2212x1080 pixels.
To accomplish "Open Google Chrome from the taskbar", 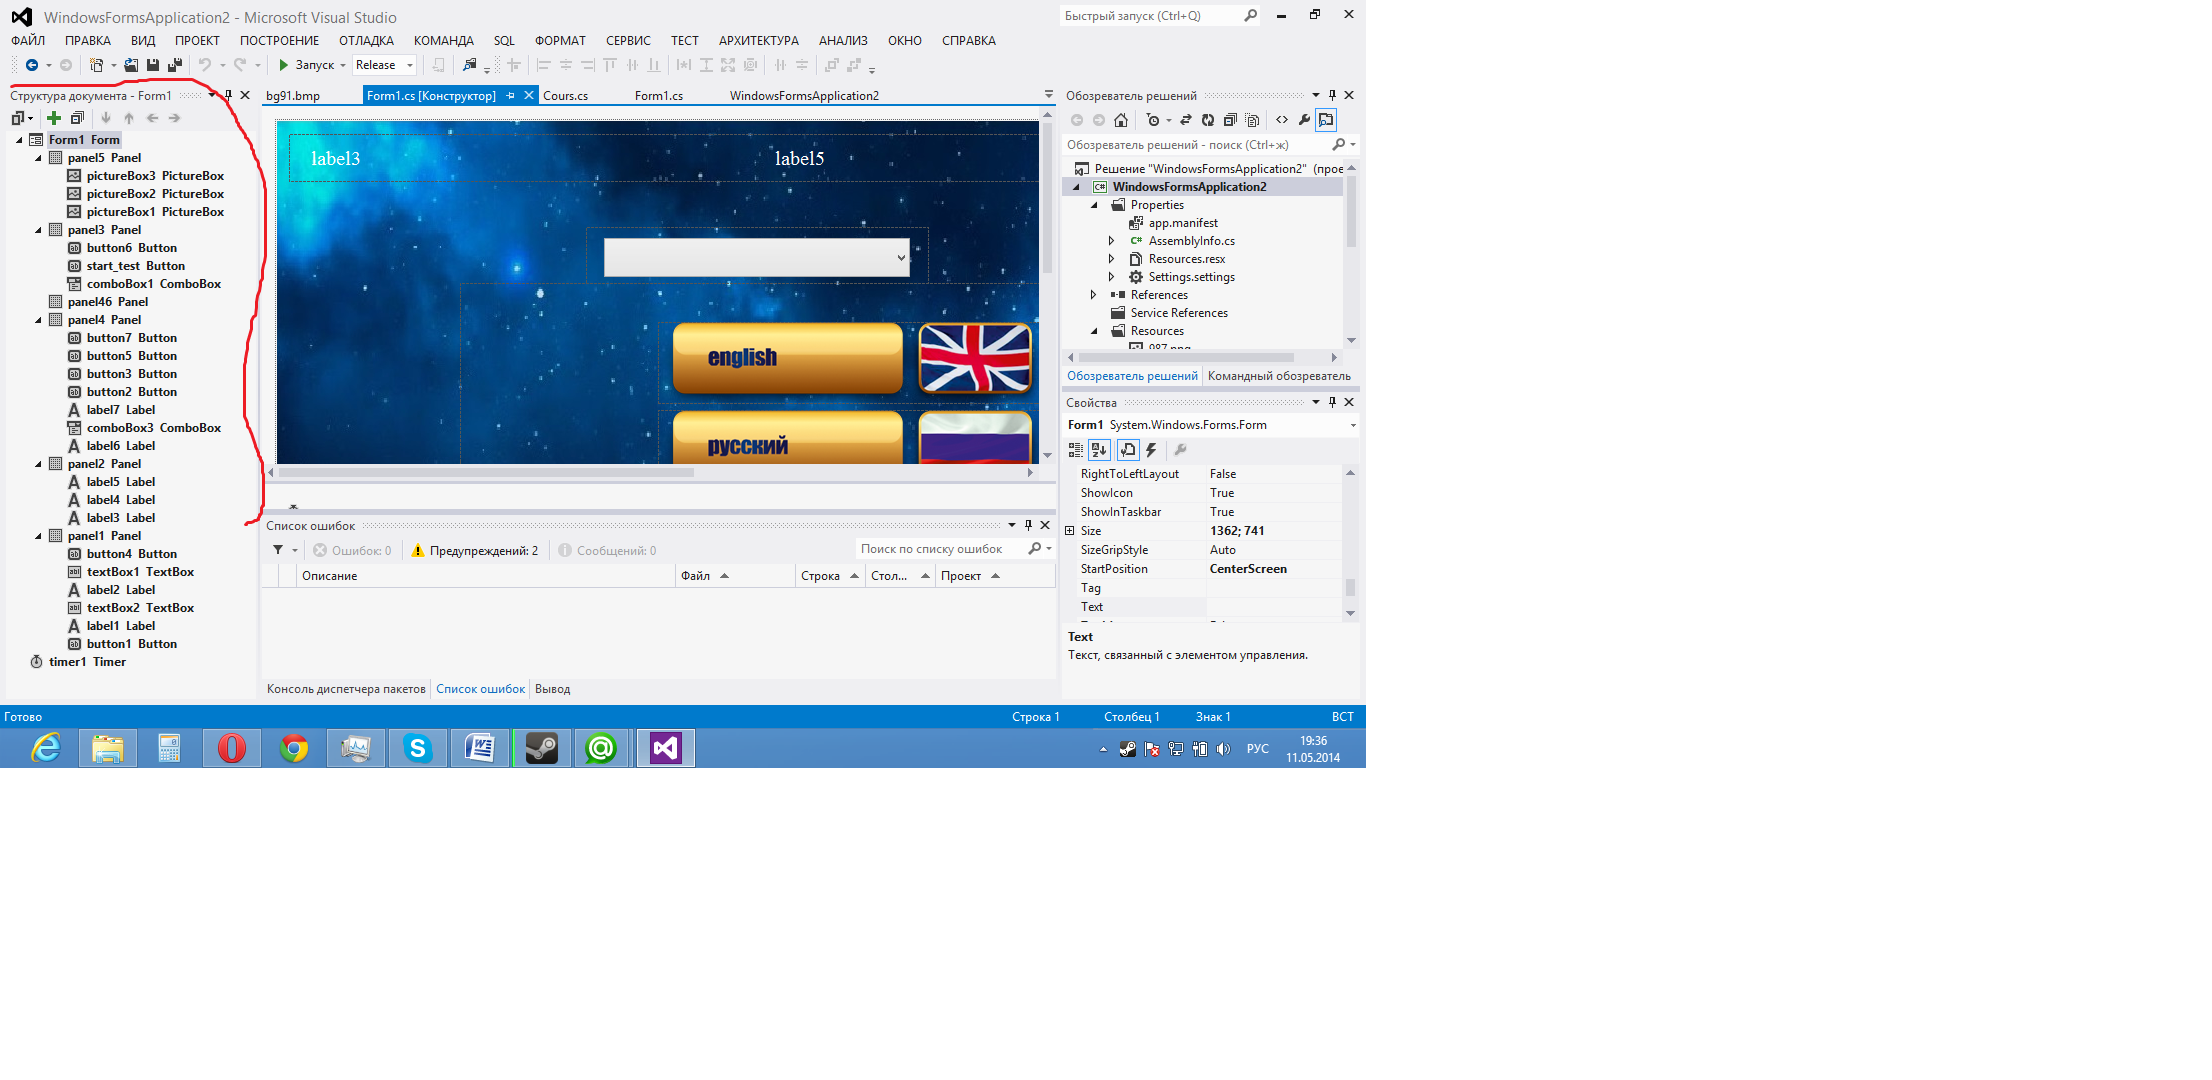I will point(294,748).
